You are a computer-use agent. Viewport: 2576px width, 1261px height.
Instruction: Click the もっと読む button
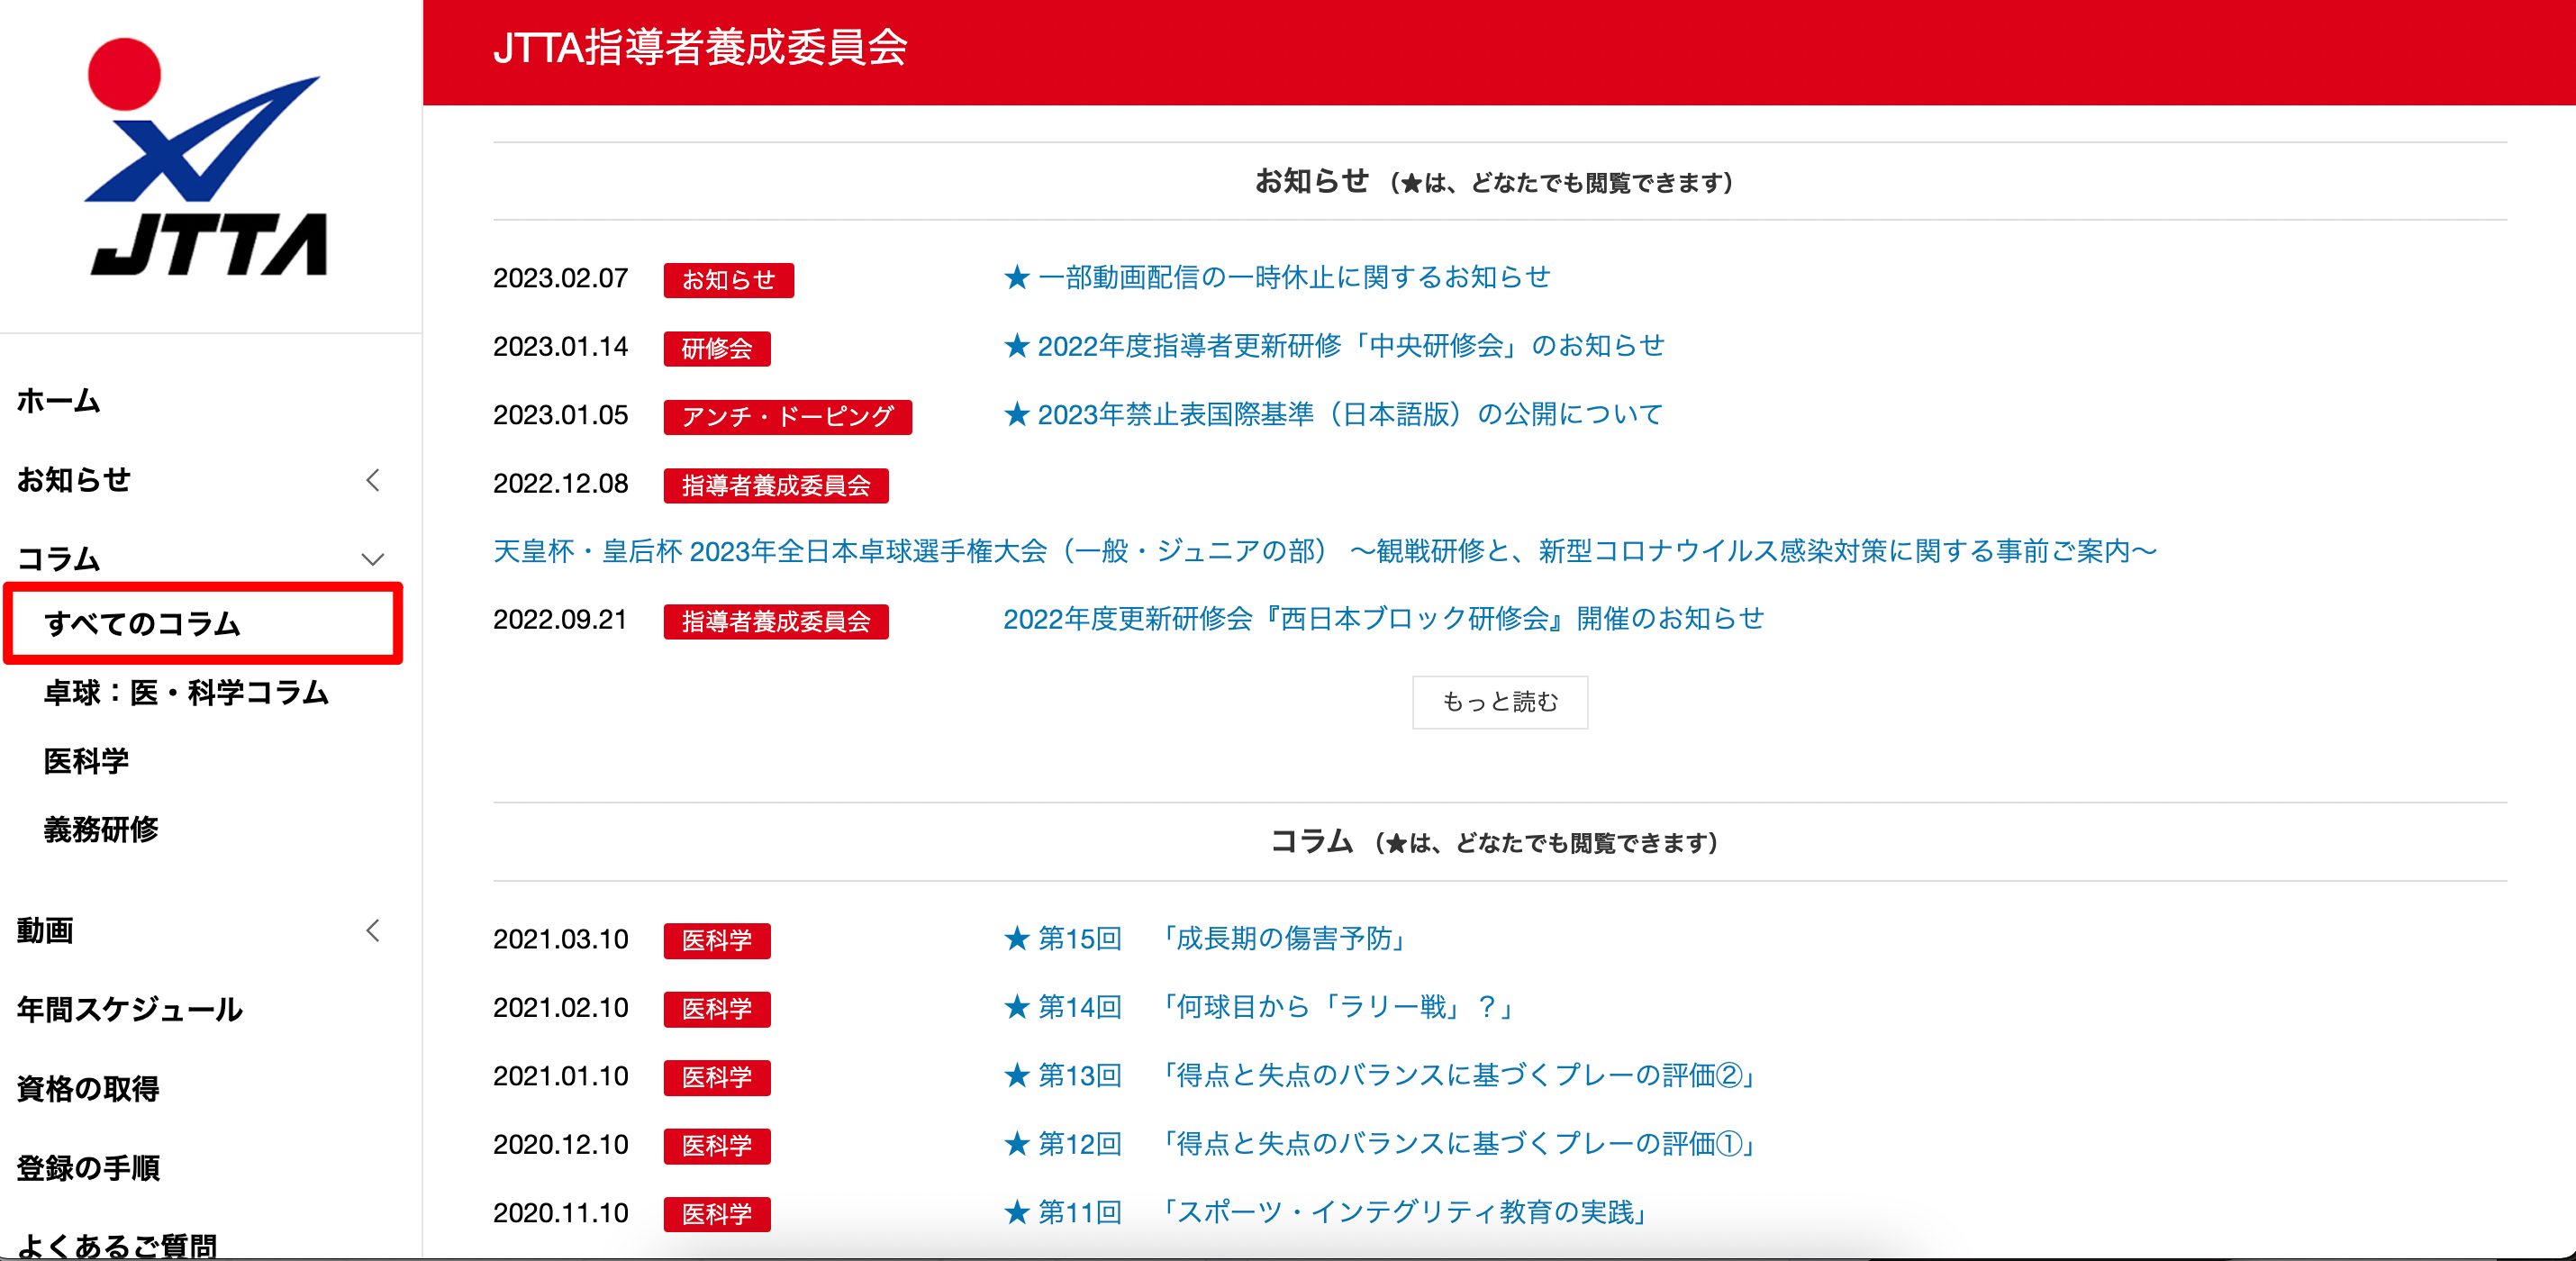1499,702
